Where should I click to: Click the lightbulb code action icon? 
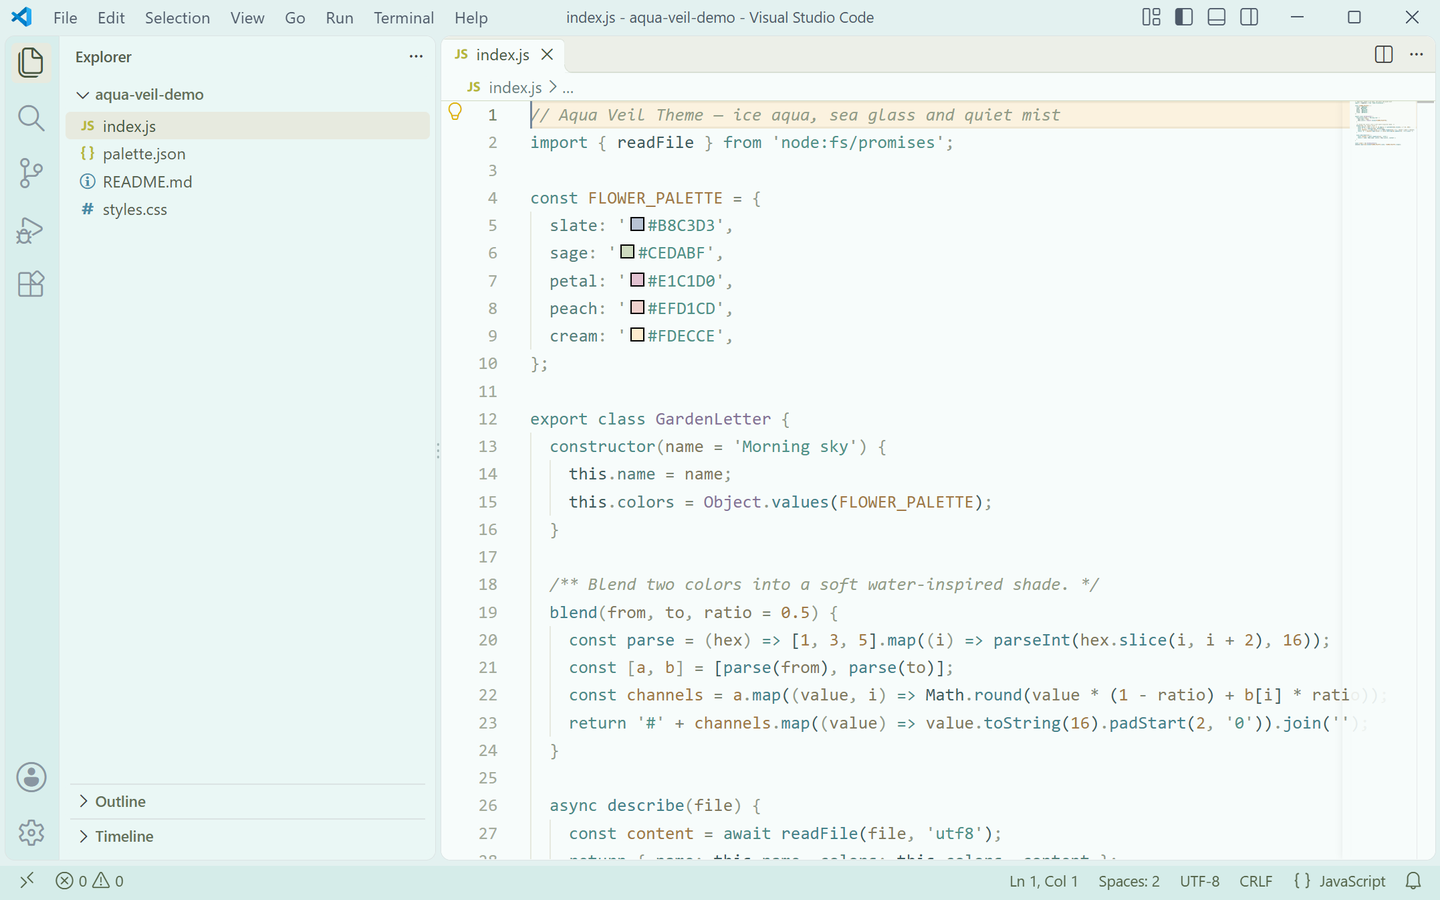click(x=455, y=112)
